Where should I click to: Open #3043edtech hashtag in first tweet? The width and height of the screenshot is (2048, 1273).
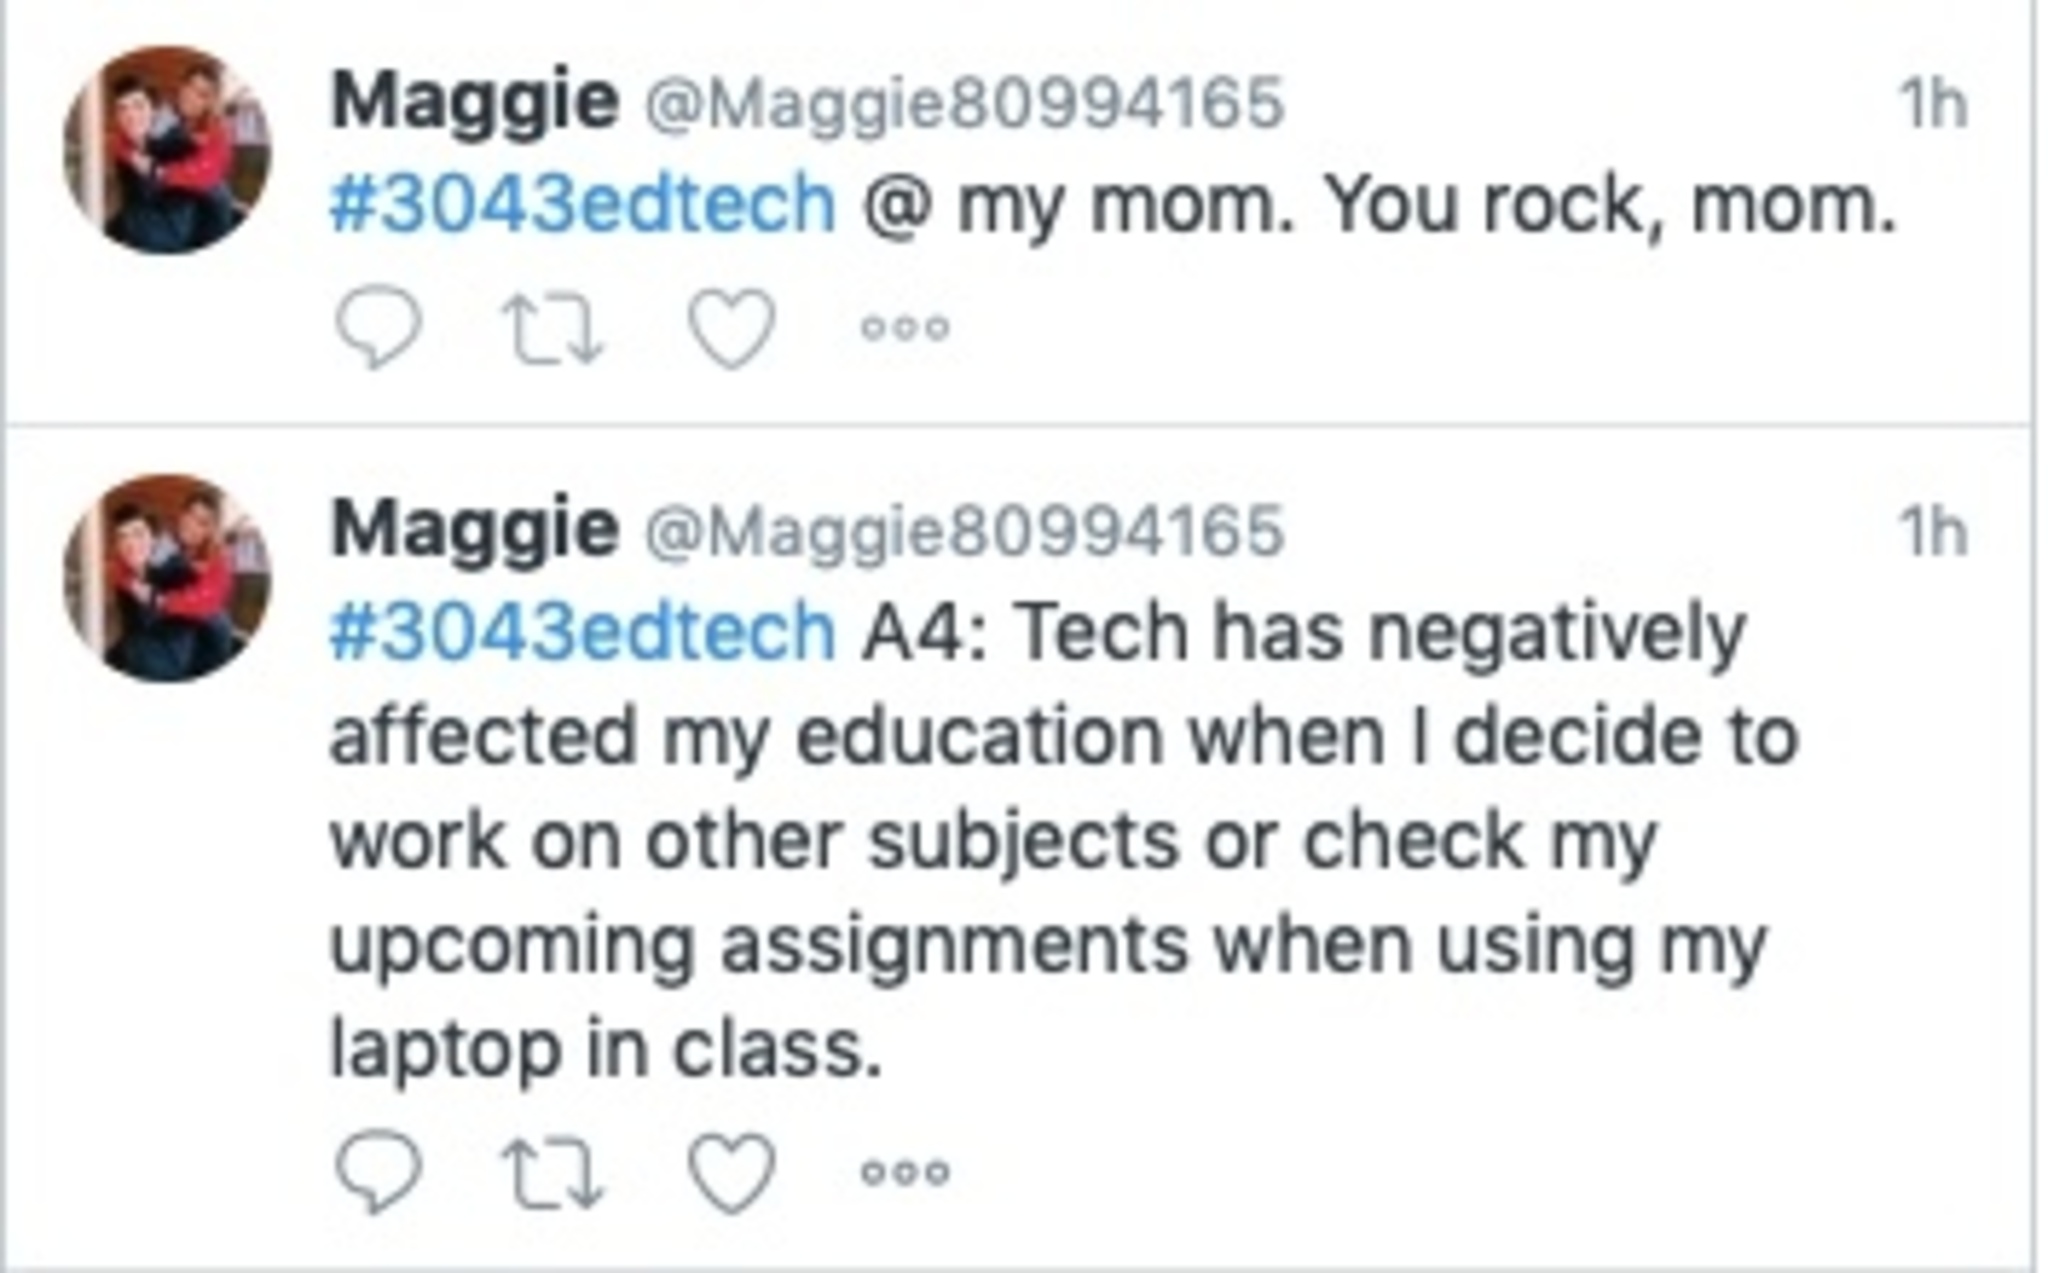pos(582,204)
